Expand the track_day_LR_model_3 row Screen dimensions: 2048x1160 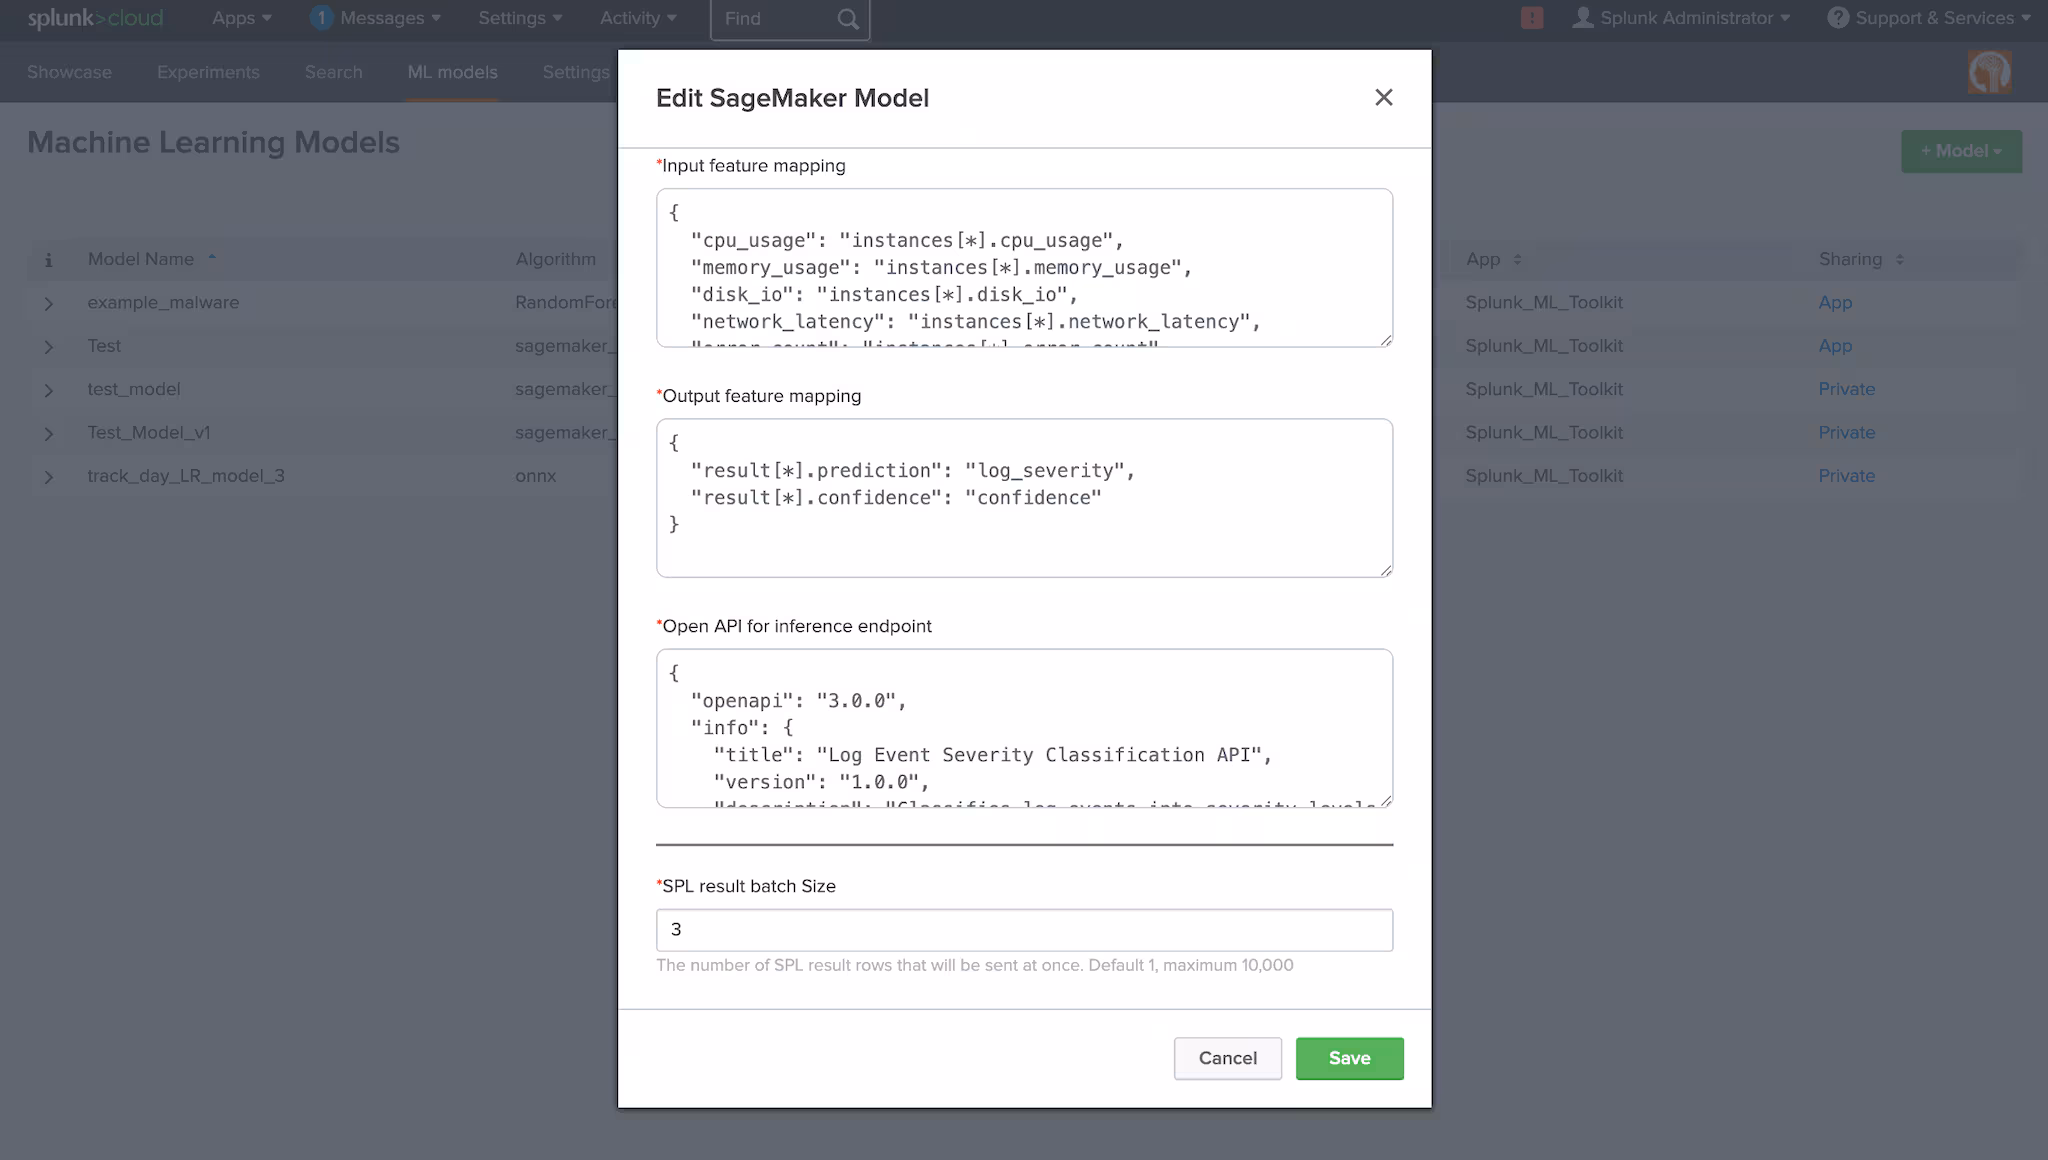[48, 477]
